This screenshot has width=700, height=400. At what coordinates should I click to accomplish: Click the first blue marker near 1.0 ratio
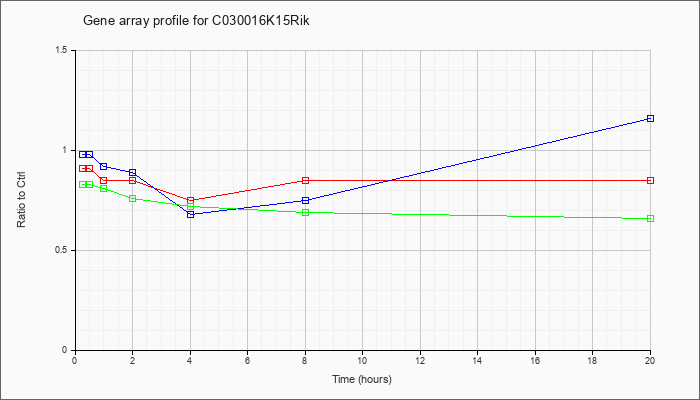[83, 154]
